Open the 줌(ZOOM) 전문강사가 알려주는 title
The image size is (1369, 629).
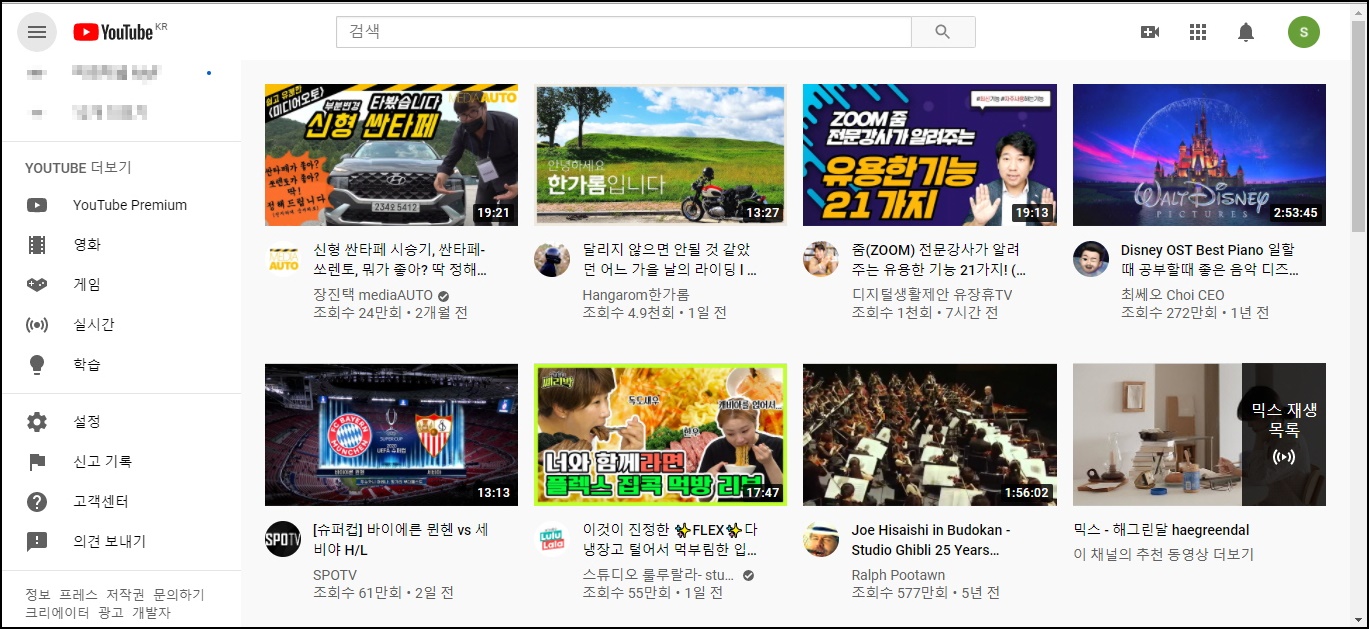pyautogui.click(x=938, y=259)
